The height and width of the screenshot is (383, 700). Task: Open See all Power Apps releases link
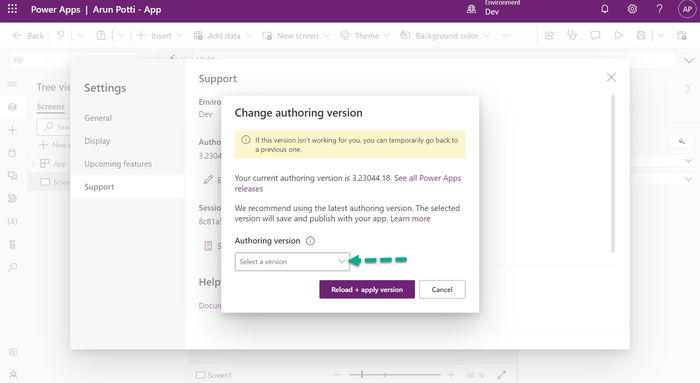pos(348,183)
